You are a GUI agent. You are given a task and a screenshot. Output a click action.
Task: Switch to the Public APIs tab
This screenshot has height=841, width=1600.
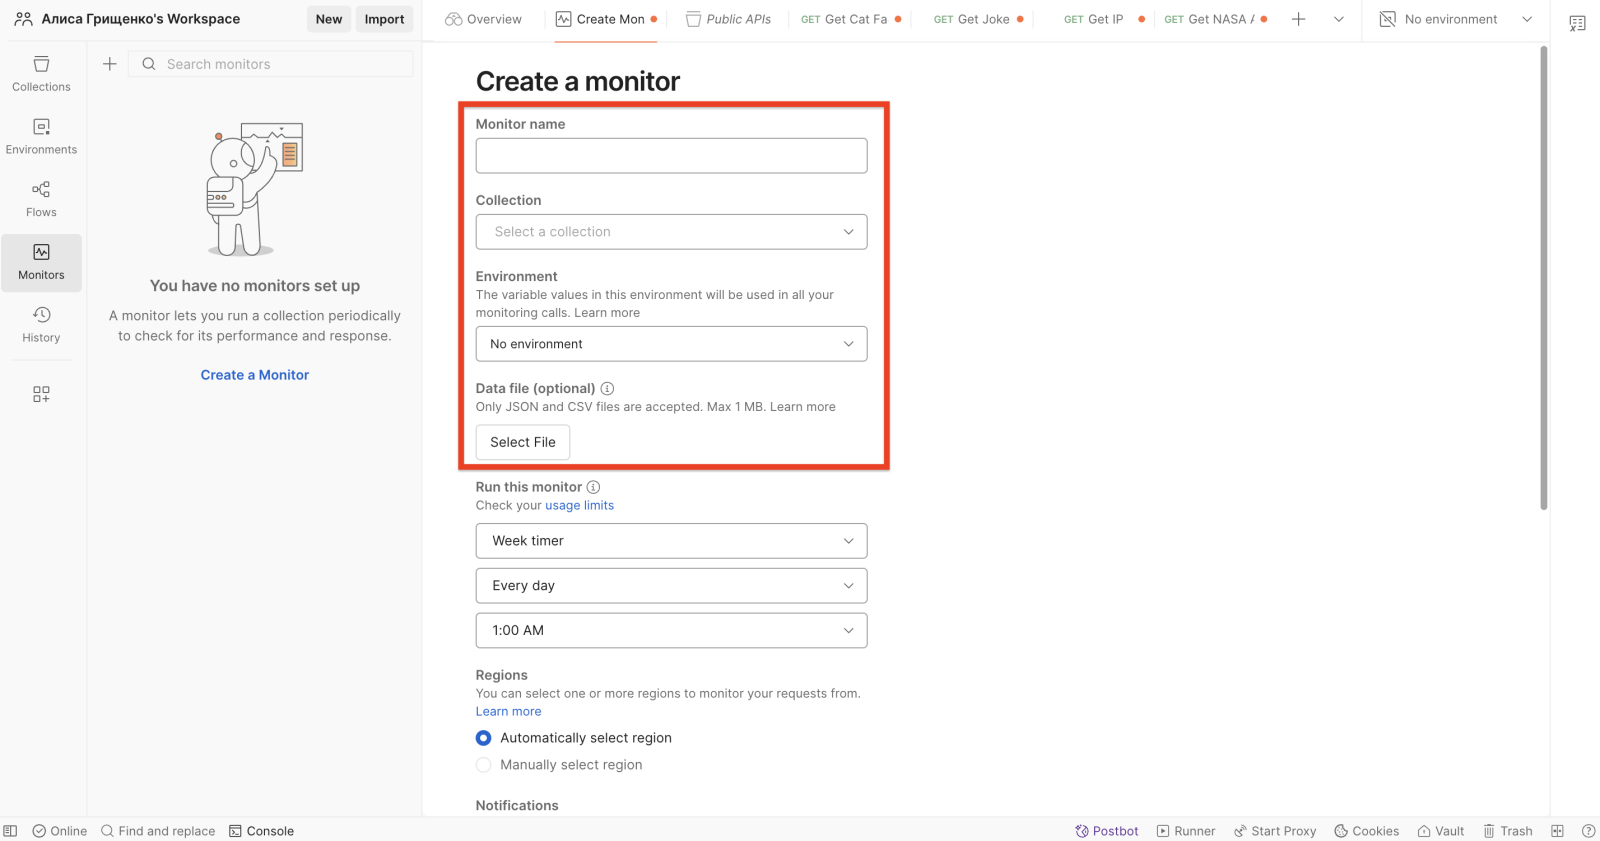point(729,19)
